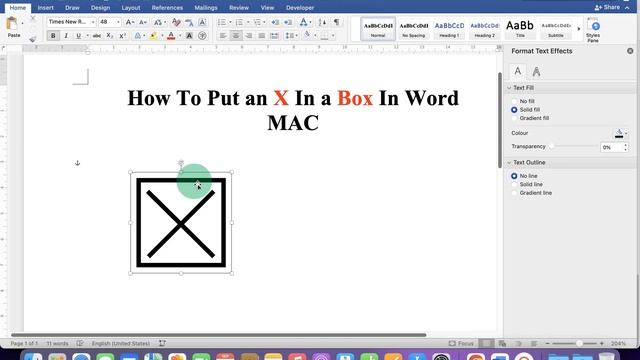640x360 pixels.
Task: Open the Draw ribbon tab
Action: pos(72,8)
